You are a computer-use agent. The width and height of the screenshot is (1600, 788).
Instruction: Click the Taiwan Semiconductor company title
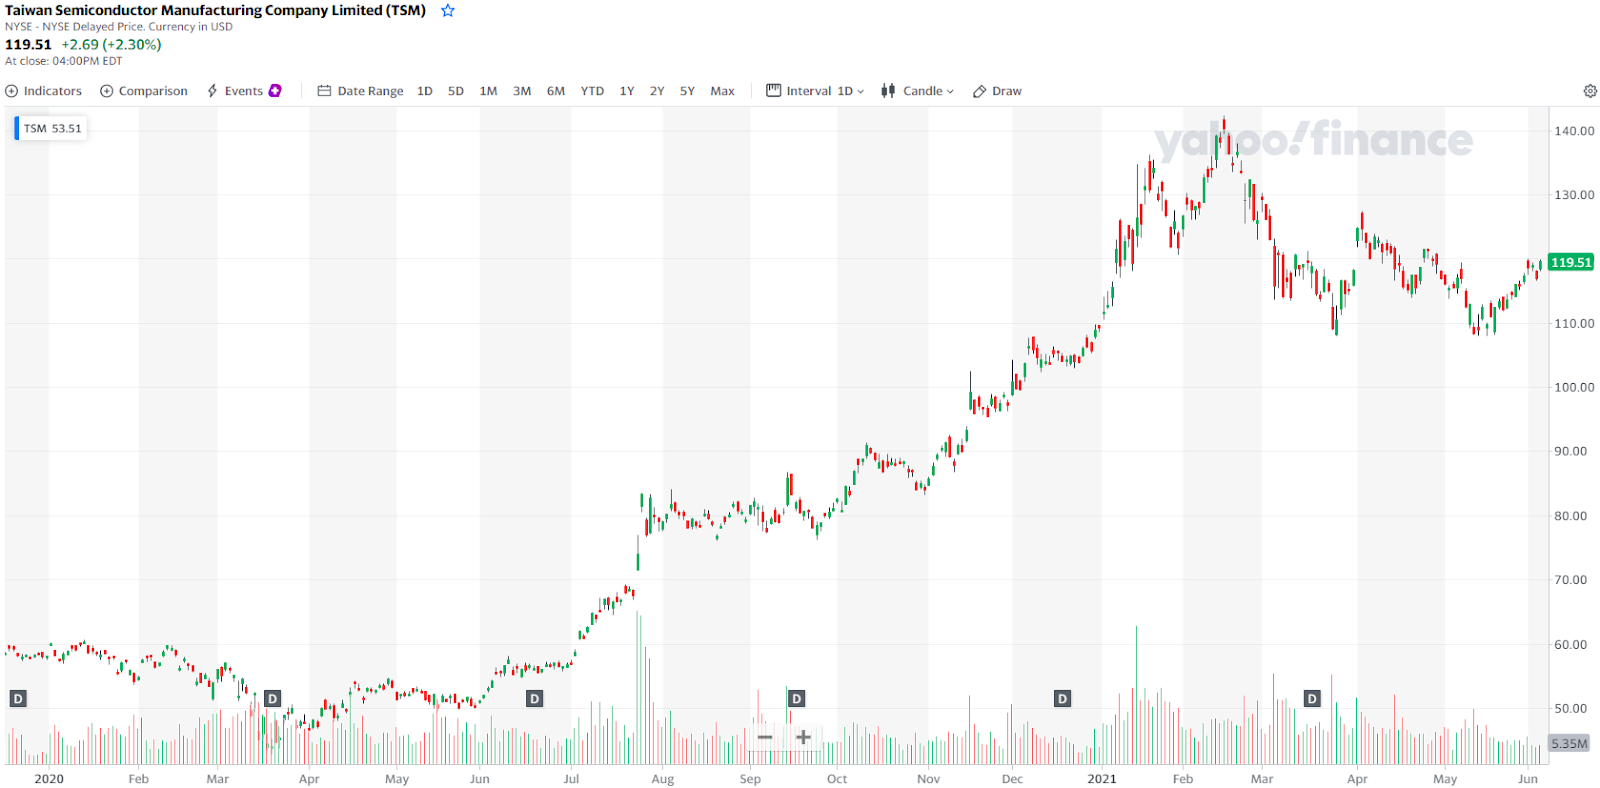[216, 11]
